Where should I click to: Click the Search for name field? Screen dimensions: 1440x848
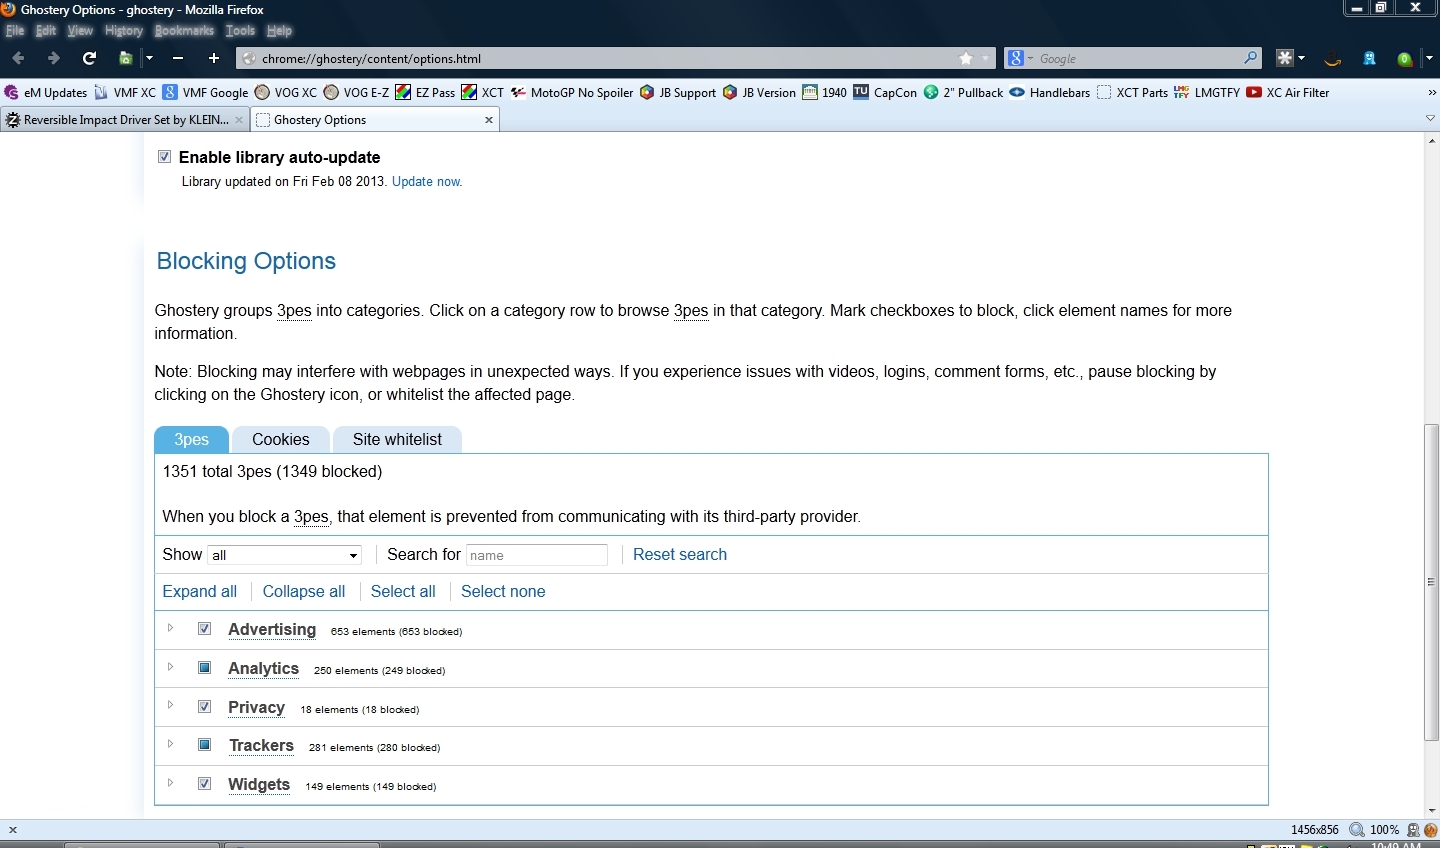(x=537, y=555)
